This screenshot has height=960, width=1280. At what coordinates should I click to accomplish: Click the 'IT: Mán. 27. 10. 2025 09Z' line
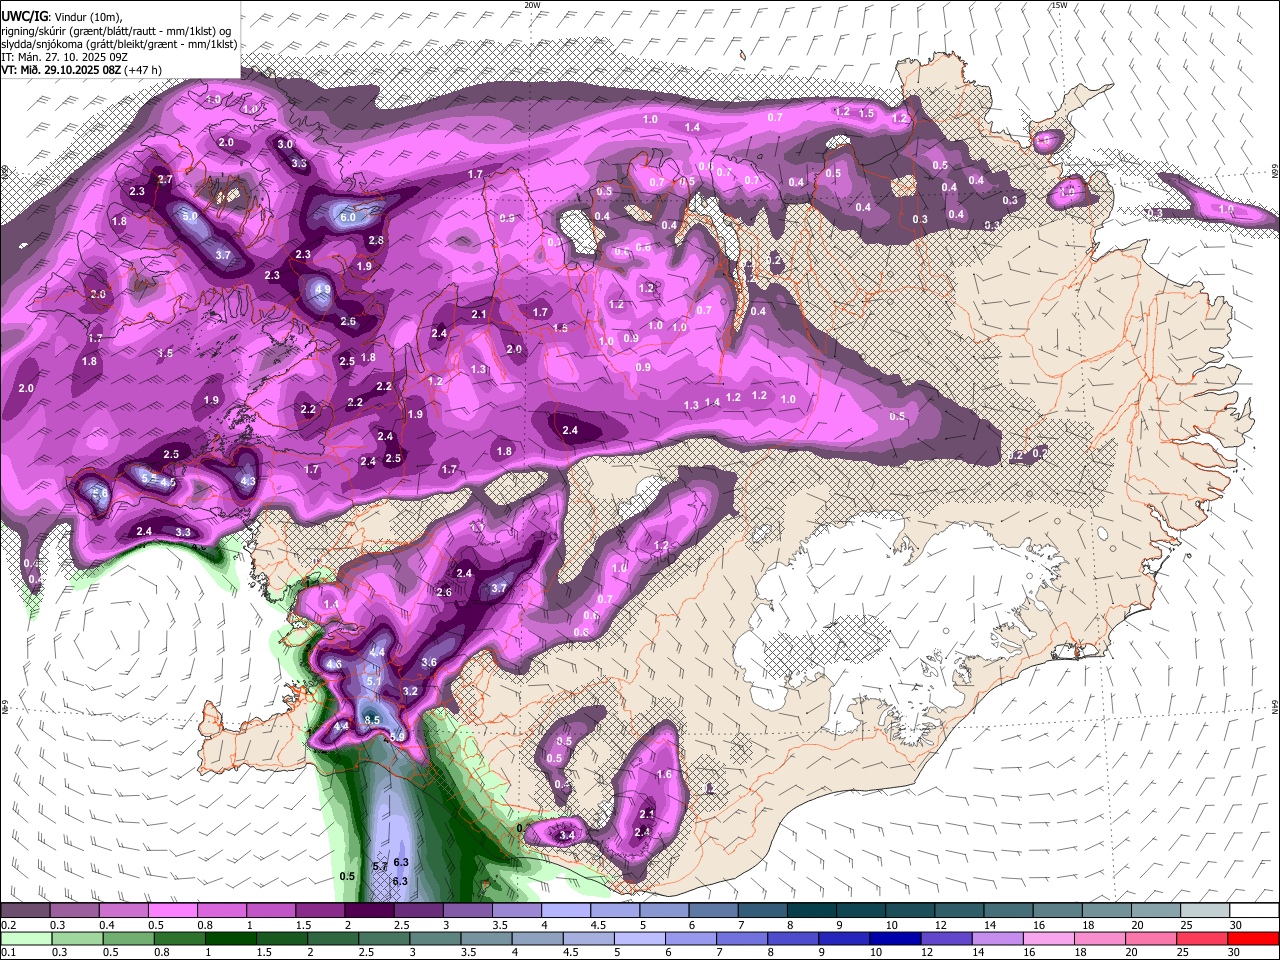coord(65,57)
